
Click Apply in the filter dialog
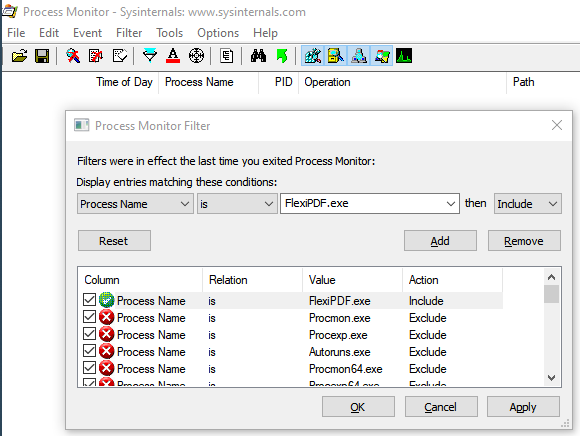coord(523,407)
